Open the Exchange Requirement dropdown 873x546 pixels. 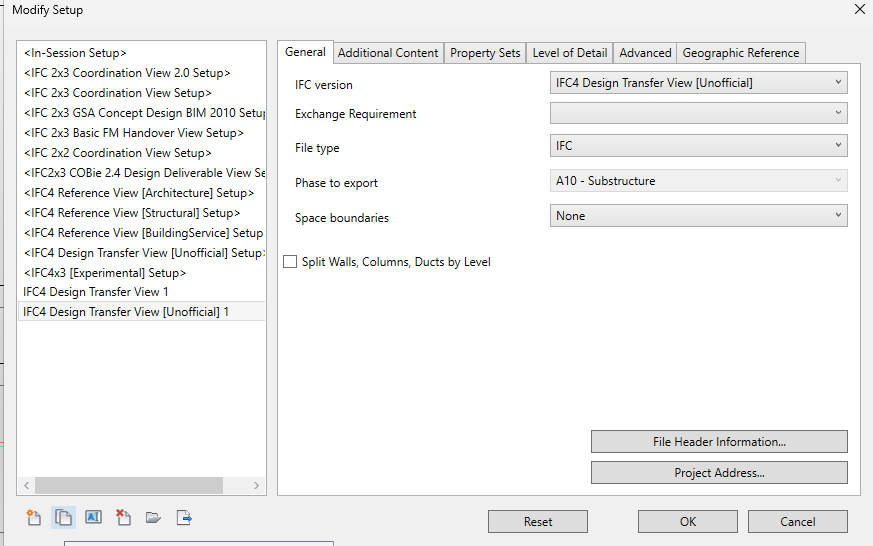(699, 113)
